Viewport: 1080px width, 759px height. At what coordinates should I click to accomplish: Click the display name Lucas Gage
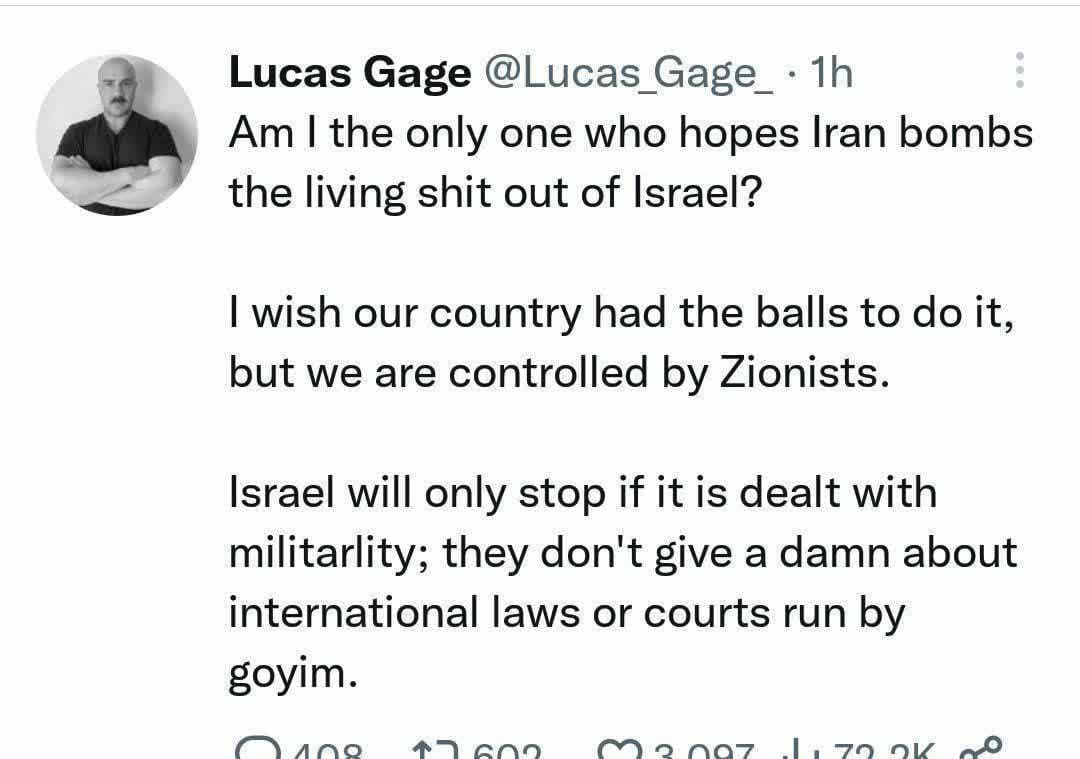349,72
